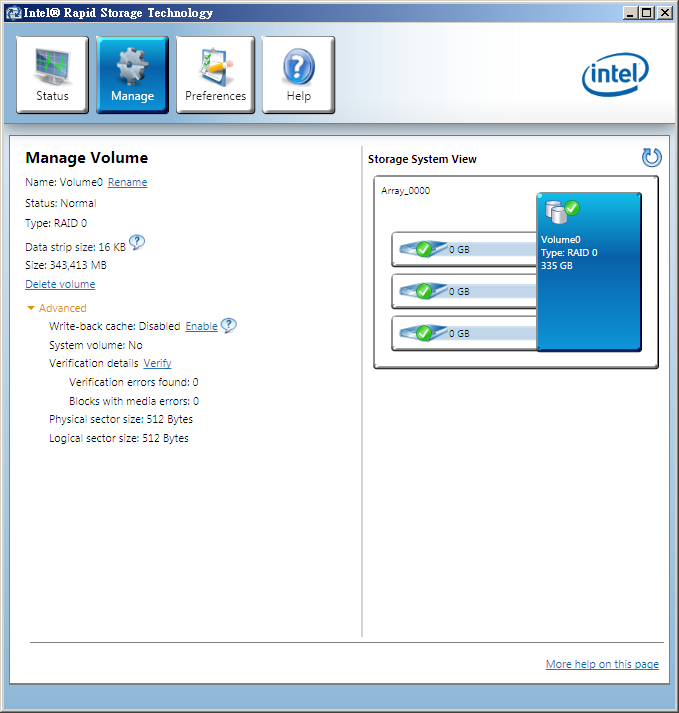Click the Storage System View heading
The image size is (679, 713).
[x=422, y=159]
